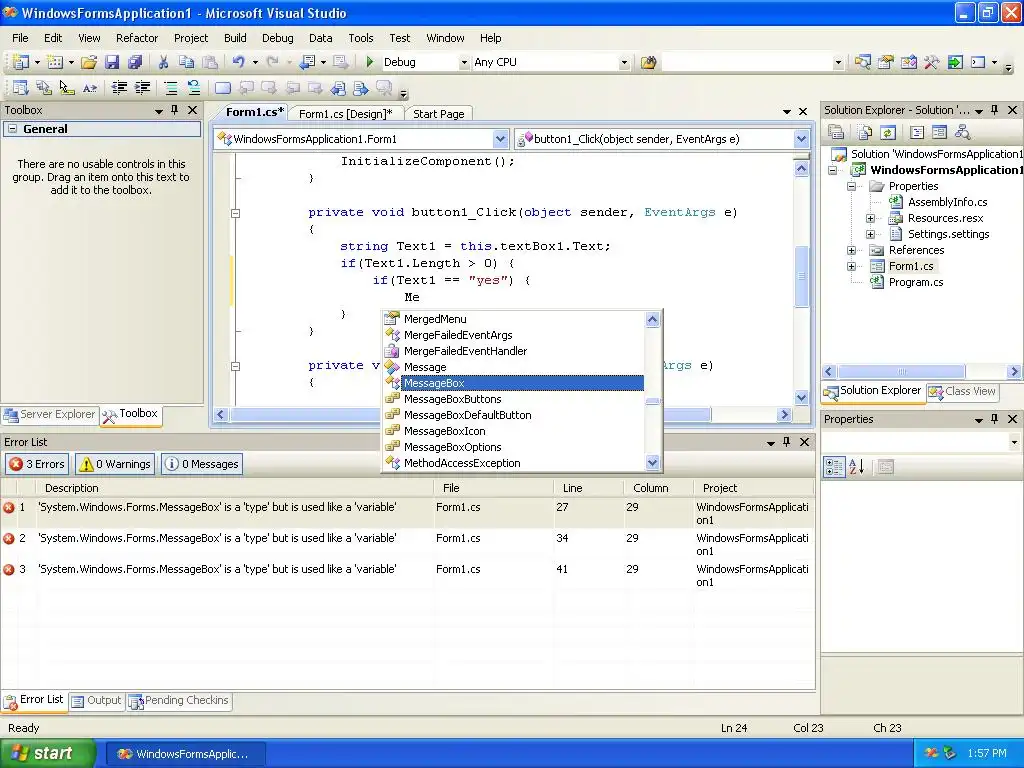Open the WindowsFormsApplication1.Form1 class dropdown
The height and width of the screenshot is (768, 1024).
click(500, 139)
